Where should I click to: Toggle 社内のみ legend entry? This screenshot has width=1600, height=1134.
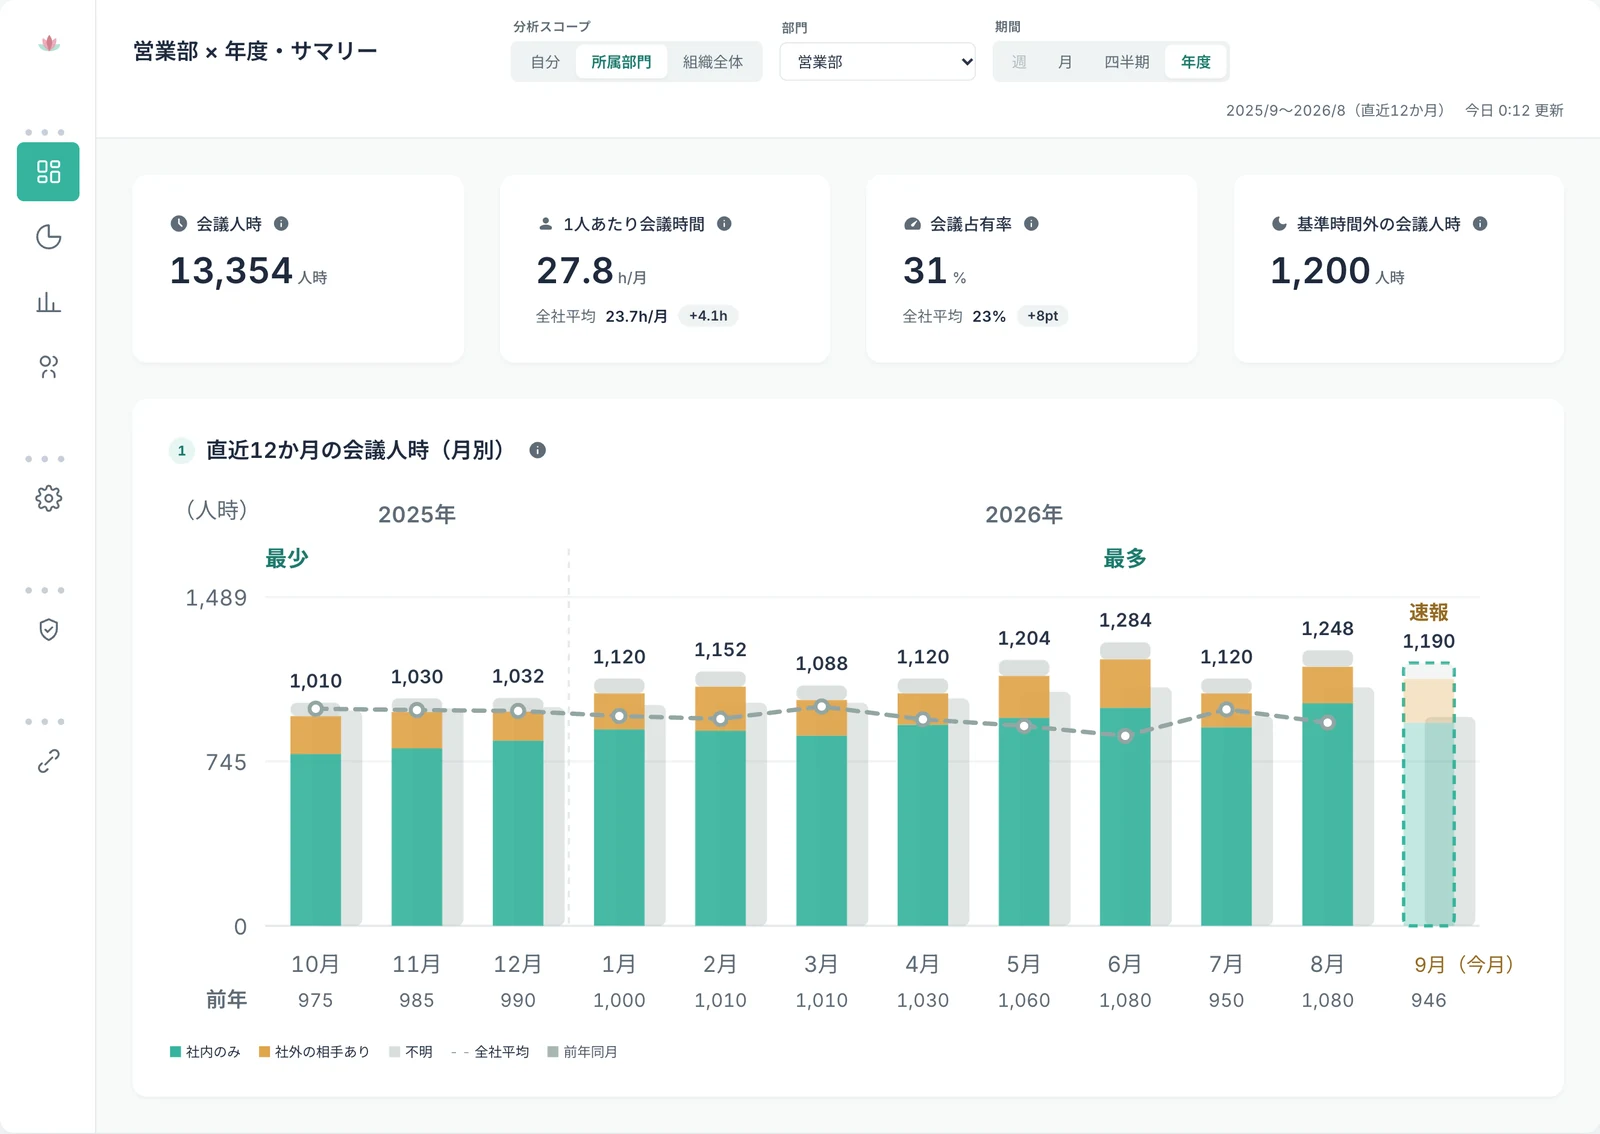coord(205,1052)
